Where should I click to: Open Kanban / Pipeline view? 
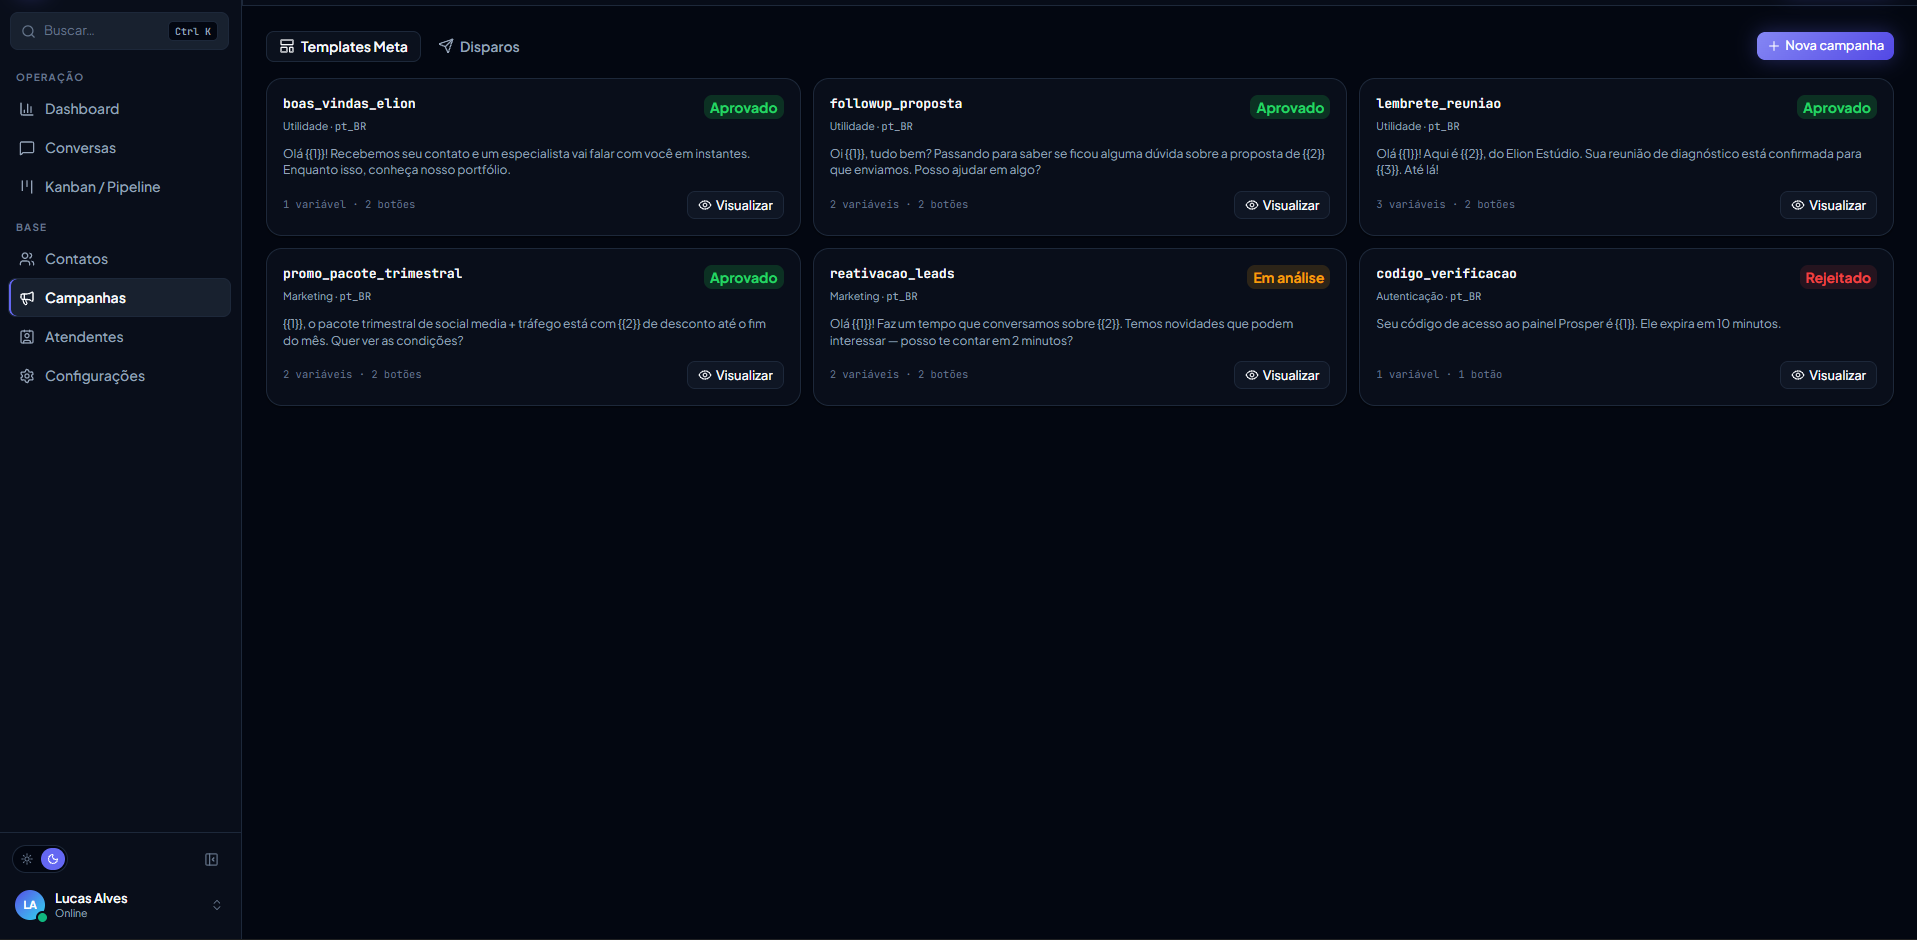120,187
